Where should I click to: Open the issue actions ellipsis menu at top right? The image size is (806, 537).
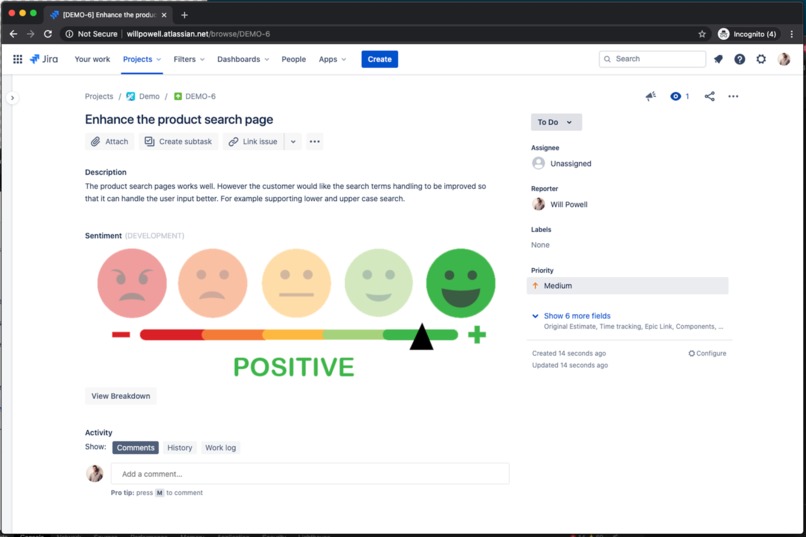click(x=733, y=96)
